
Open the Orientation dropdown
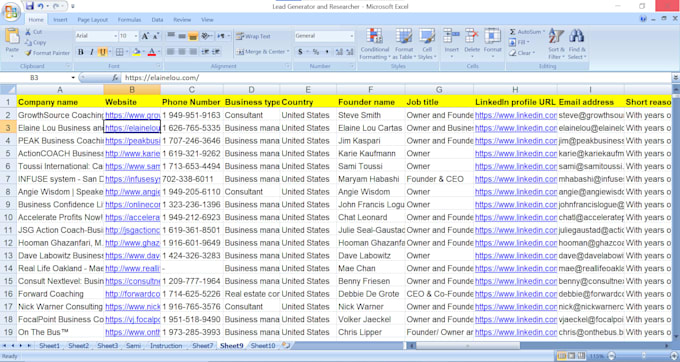pos(207,36)
